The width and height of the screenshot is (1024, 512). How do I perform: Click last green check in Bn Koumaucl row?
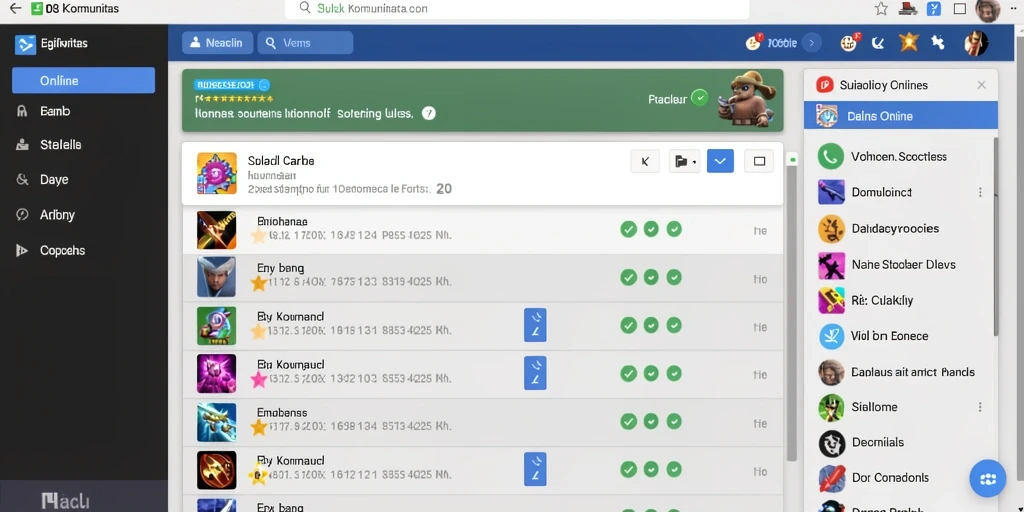[x=674, y=374]
